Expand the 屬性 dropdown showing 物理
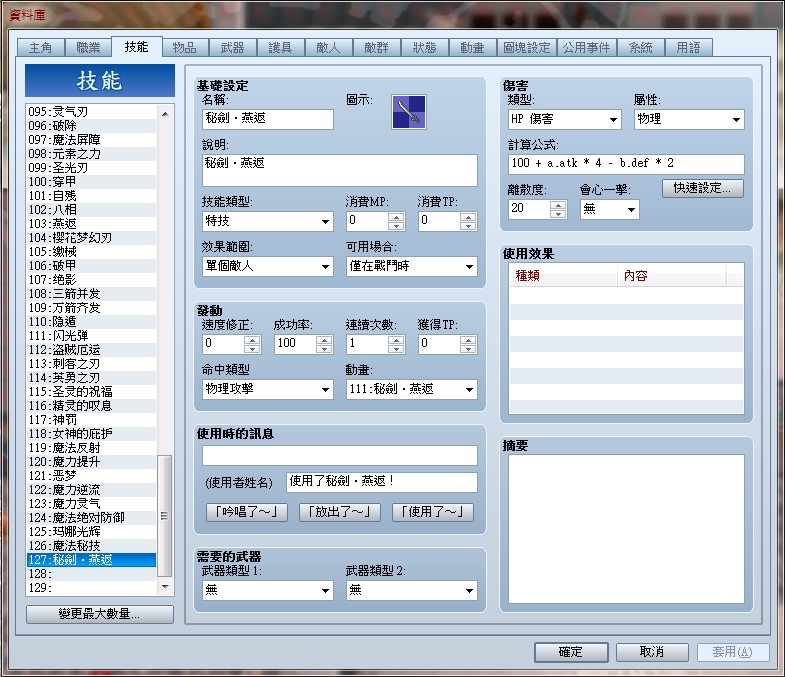 click(689, 120)
